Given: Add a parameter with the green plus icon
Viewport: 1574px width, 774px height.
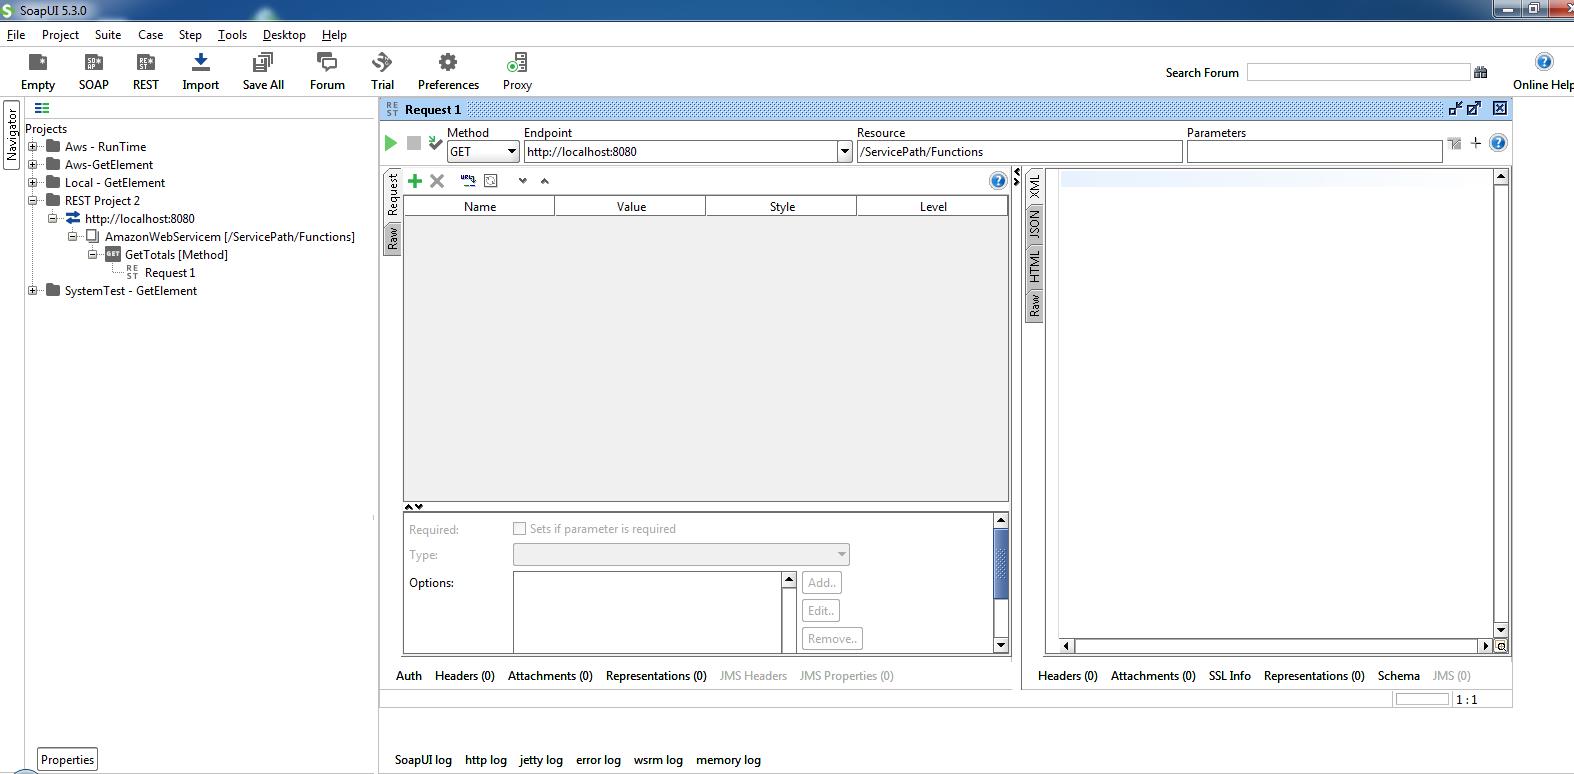Looking at the screenshot, I should coord(414,181).
